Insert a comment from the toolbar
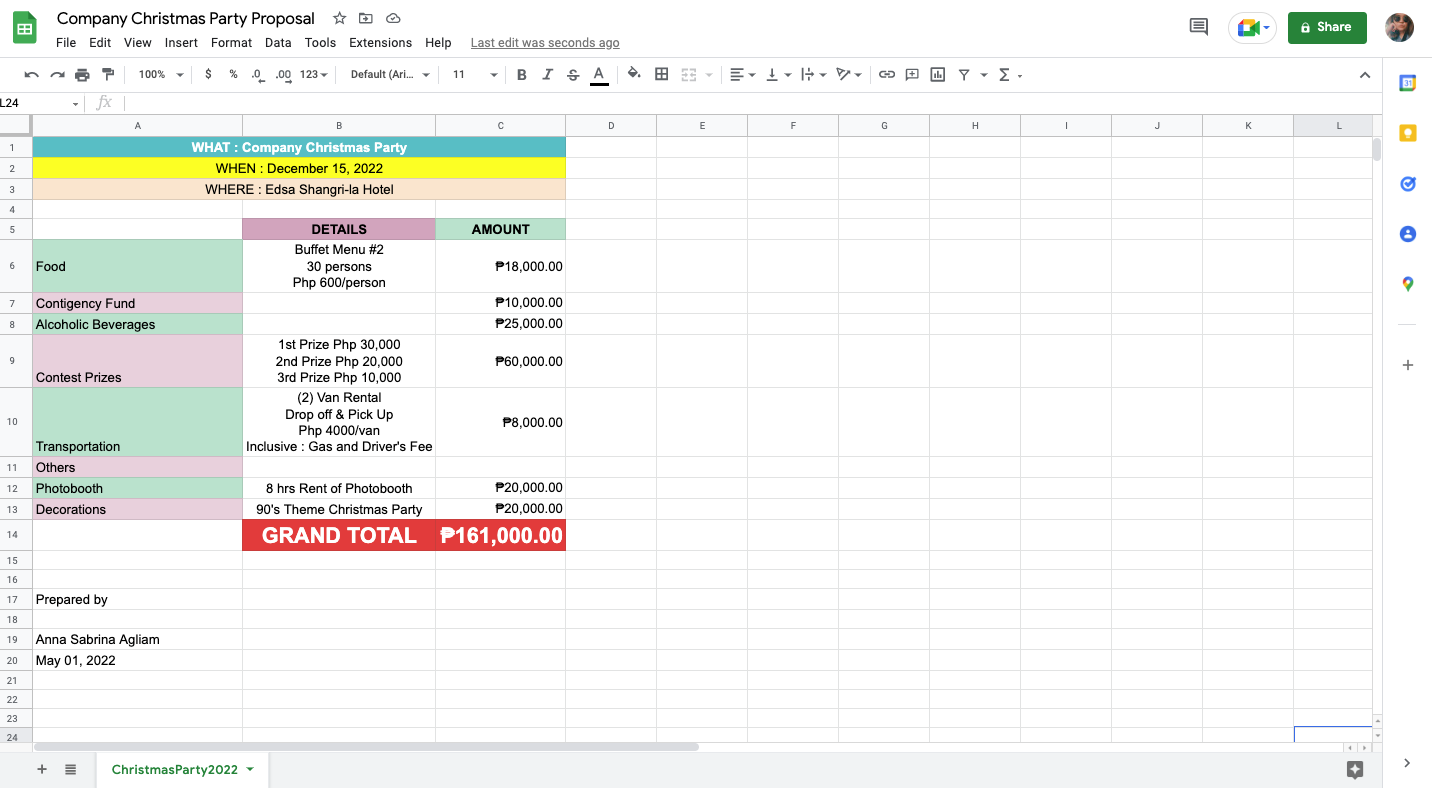Viewport: 1432px width, 788px height. pyautogui.click(x=912, y=75)
